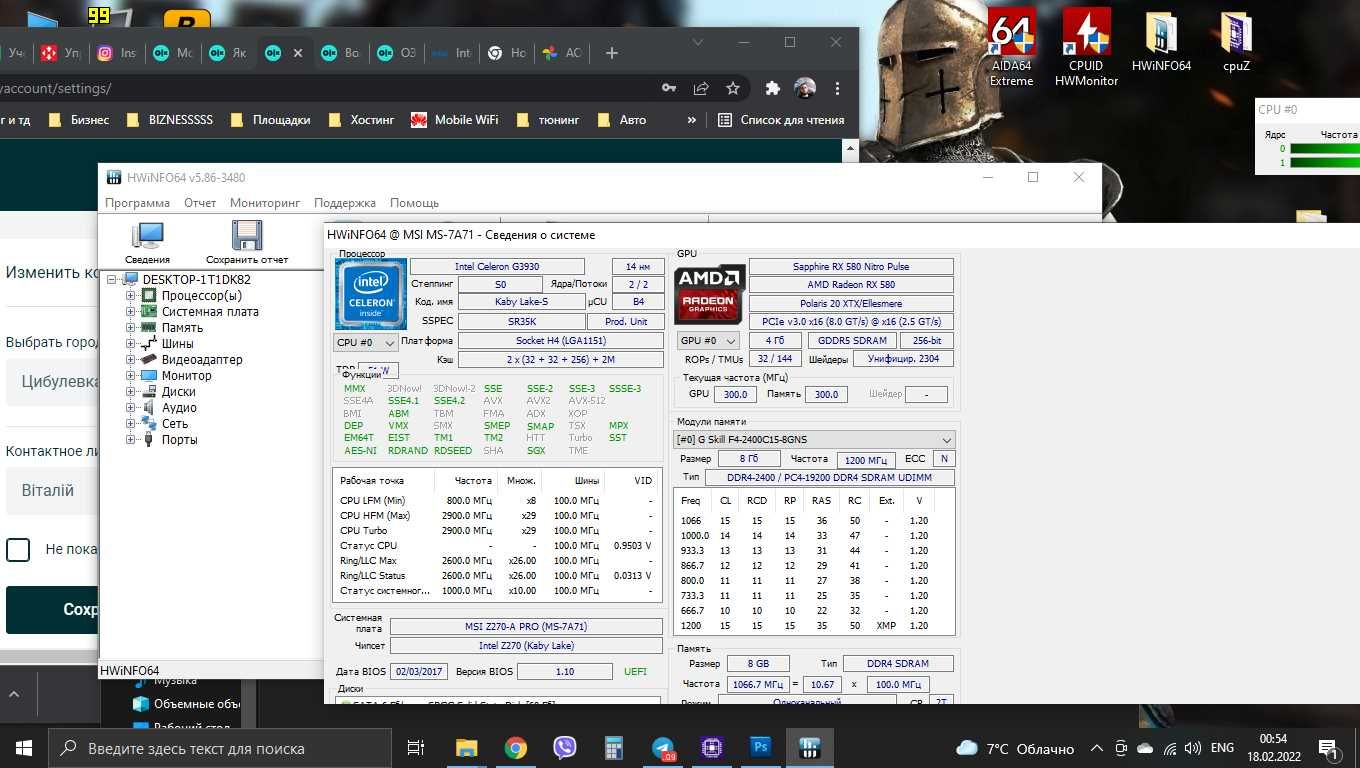
Task: Open the Chrome profile avatar
Action: coord(805,88)
